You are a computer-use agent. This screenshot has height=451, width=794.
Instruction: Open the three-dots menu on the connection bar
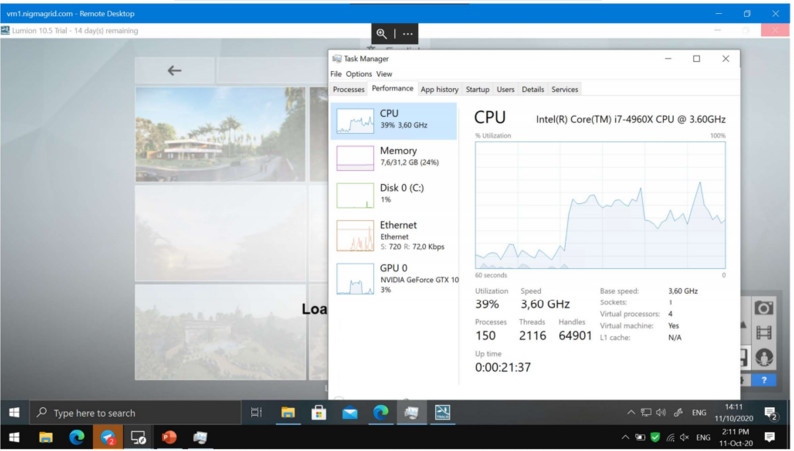coord(409,34)
